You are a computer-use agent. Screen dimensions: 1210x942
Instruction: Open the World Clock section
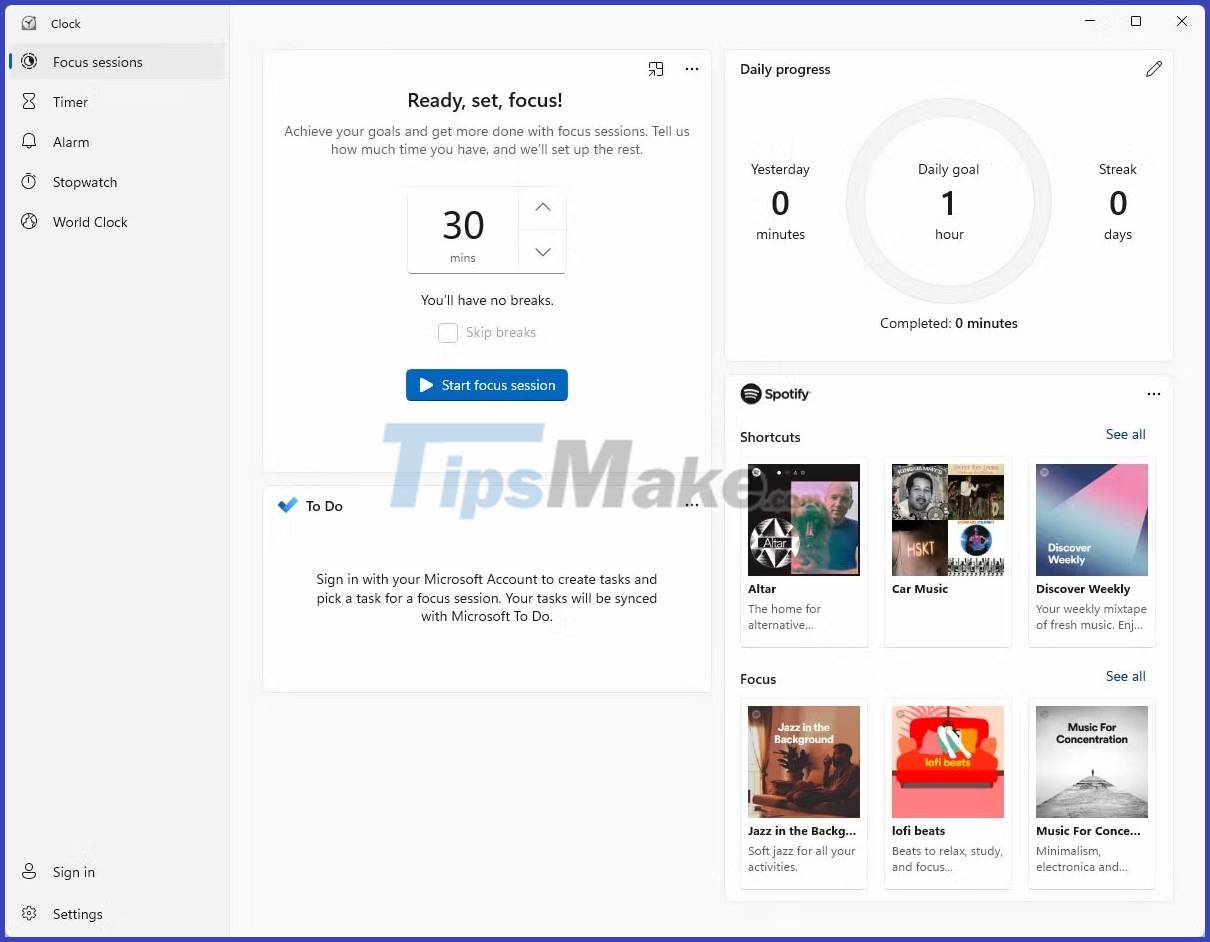tap(90, 221)
